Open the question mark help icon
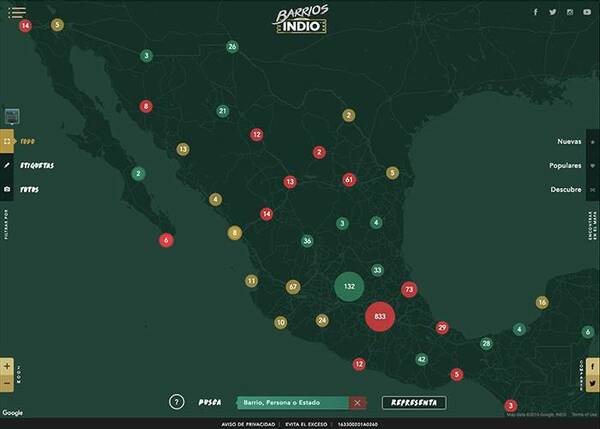Screen dimensions: 600x429 pyautogui.click(x=176, y=402)
